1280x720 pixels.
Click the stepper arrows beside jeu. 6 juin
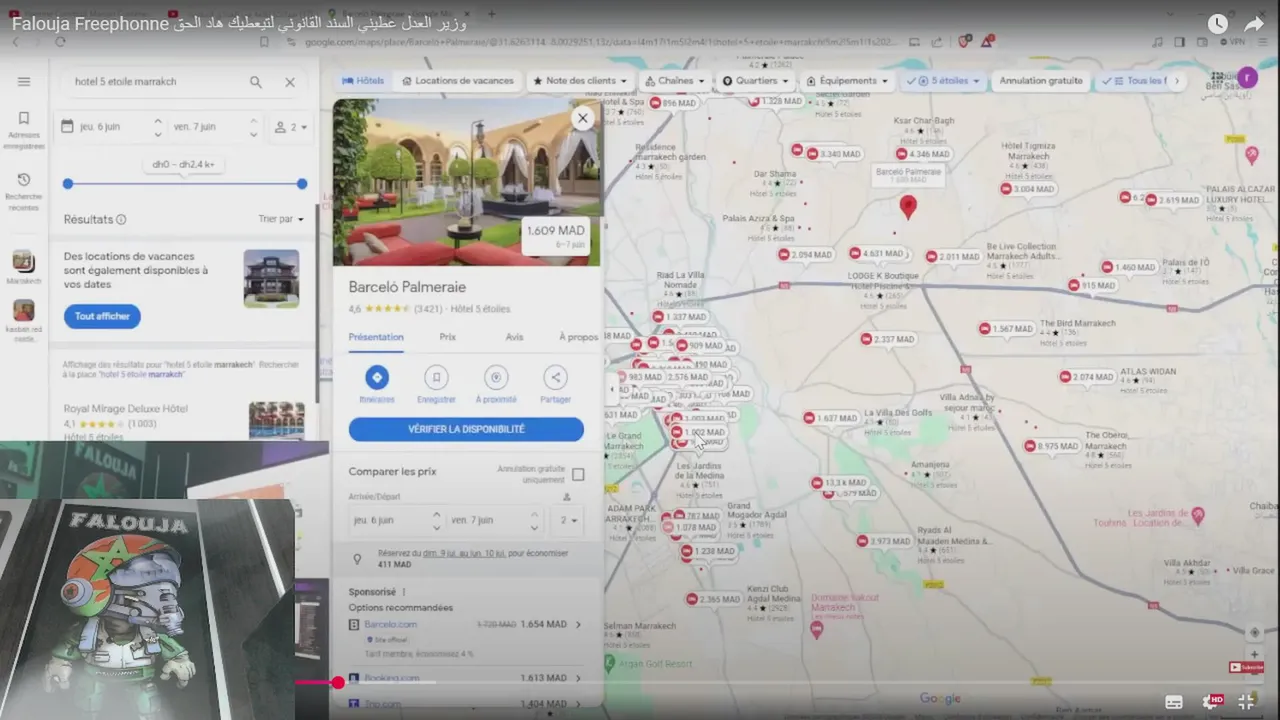(x=157, y=127)
